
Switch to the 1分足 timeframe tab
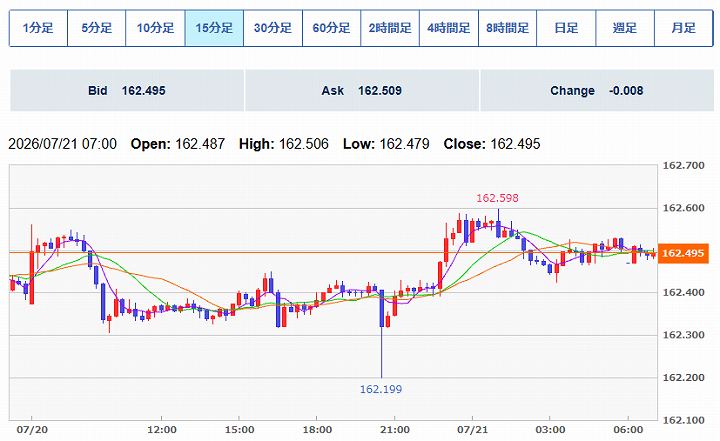pos(38,28)
